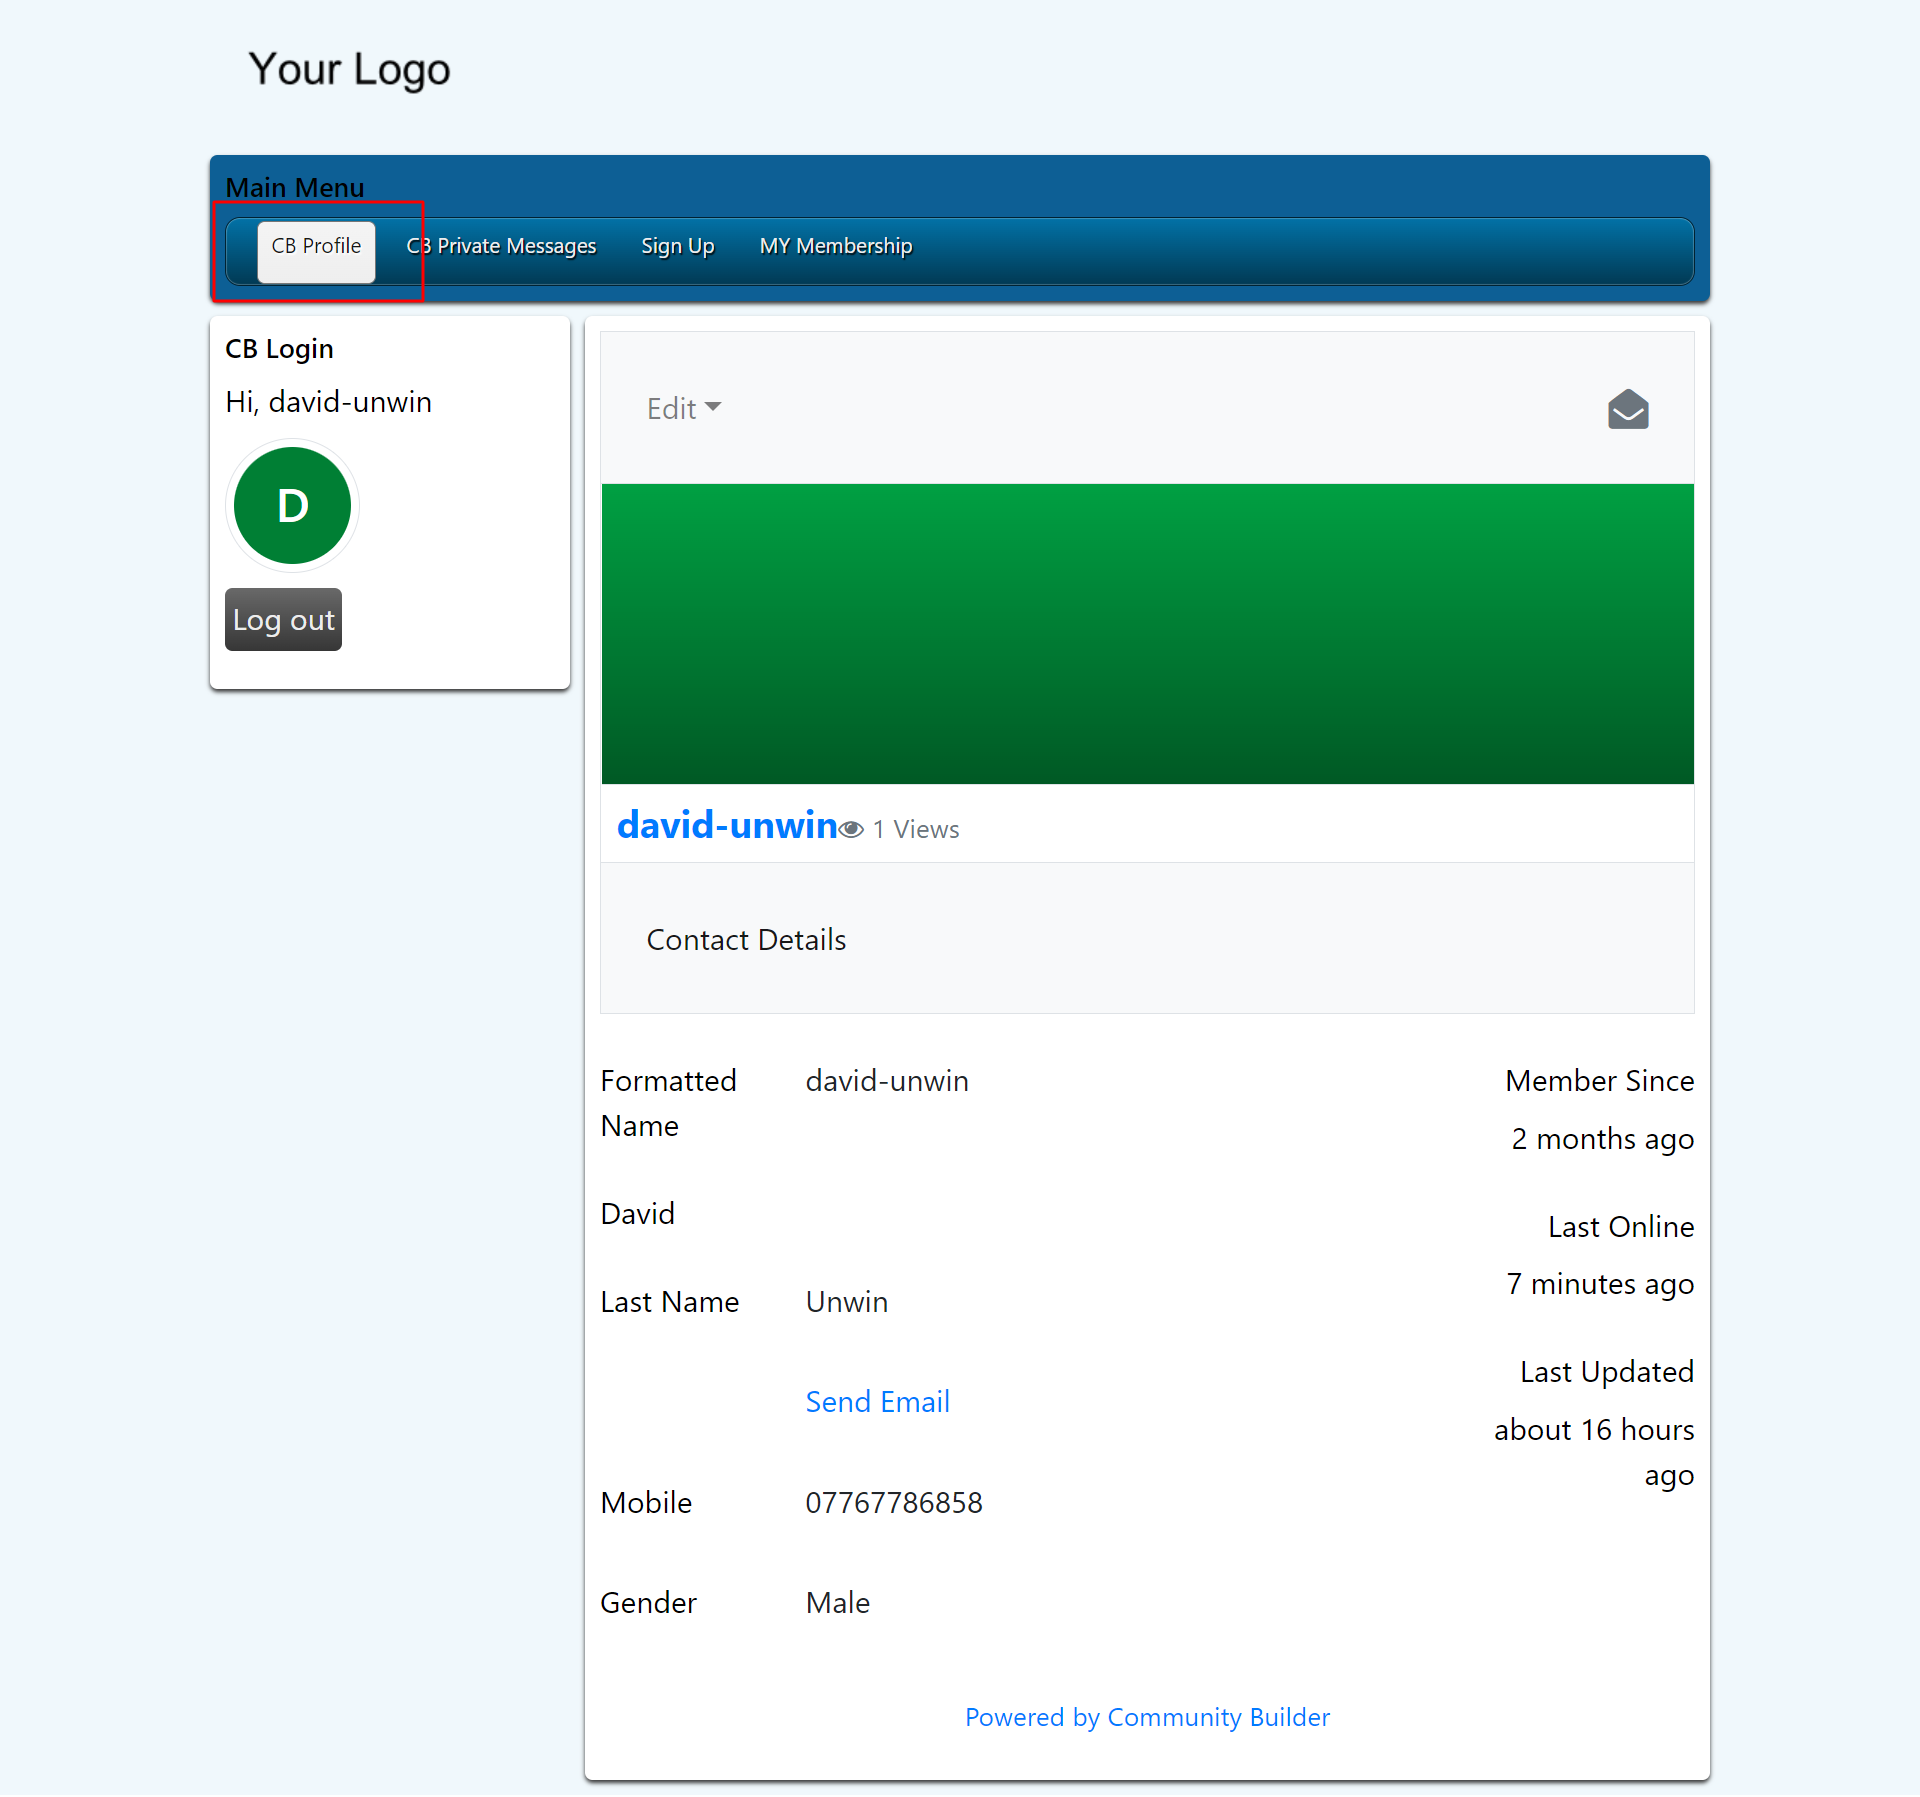The image size is (1920, 1797).
Task: Click the Your Logo site logo
Action: coord(349,69)
